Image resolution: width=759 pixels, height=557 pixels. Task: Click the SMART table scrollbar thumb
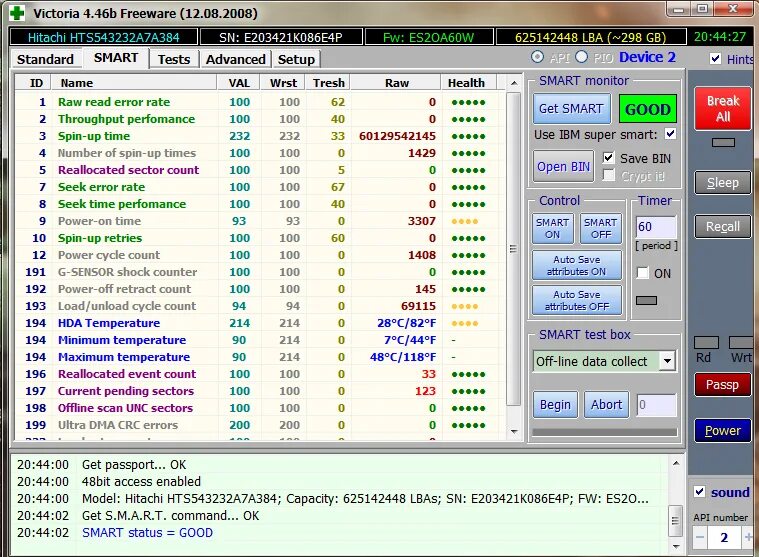[513, 249]
